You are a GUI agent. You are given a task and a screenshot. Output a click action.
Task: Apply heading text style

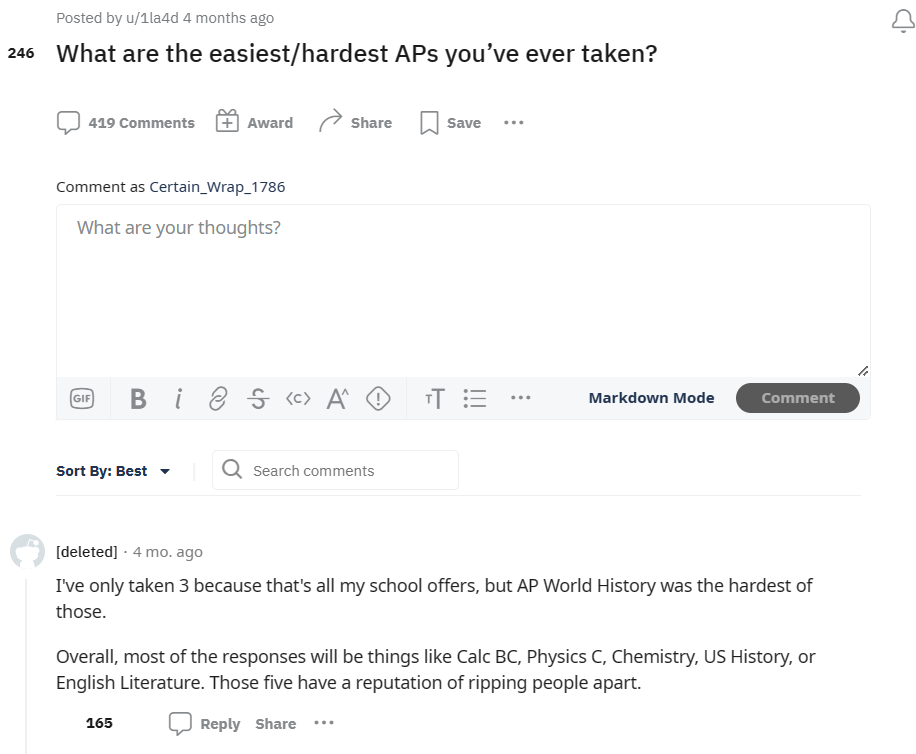pyautogui.click(x=435, y=399)
